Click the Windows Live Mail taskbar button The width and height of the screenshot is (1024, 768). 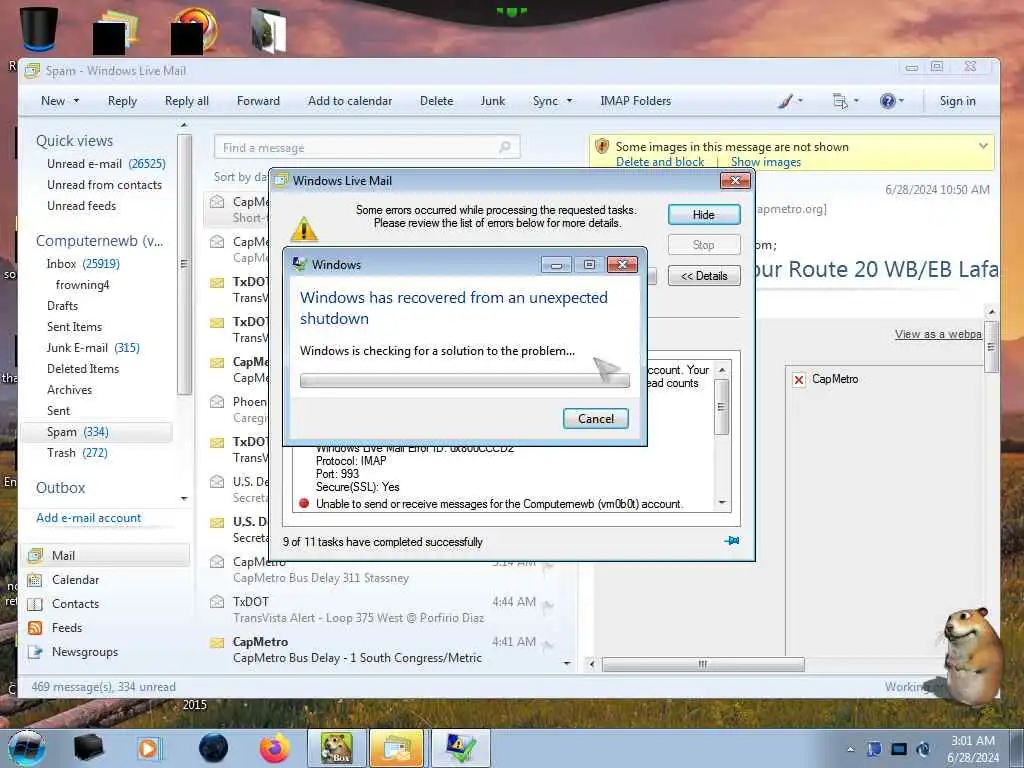pos(397,748)
